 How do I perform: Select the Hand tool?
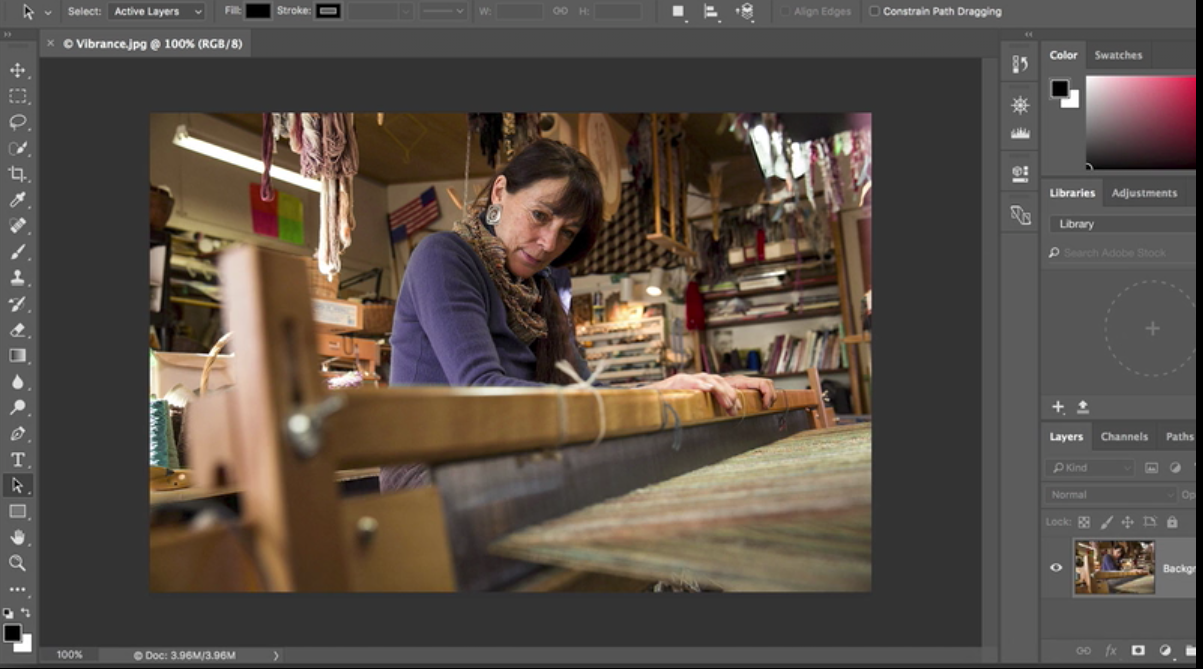pyautogui.click(x=17, y=538)
